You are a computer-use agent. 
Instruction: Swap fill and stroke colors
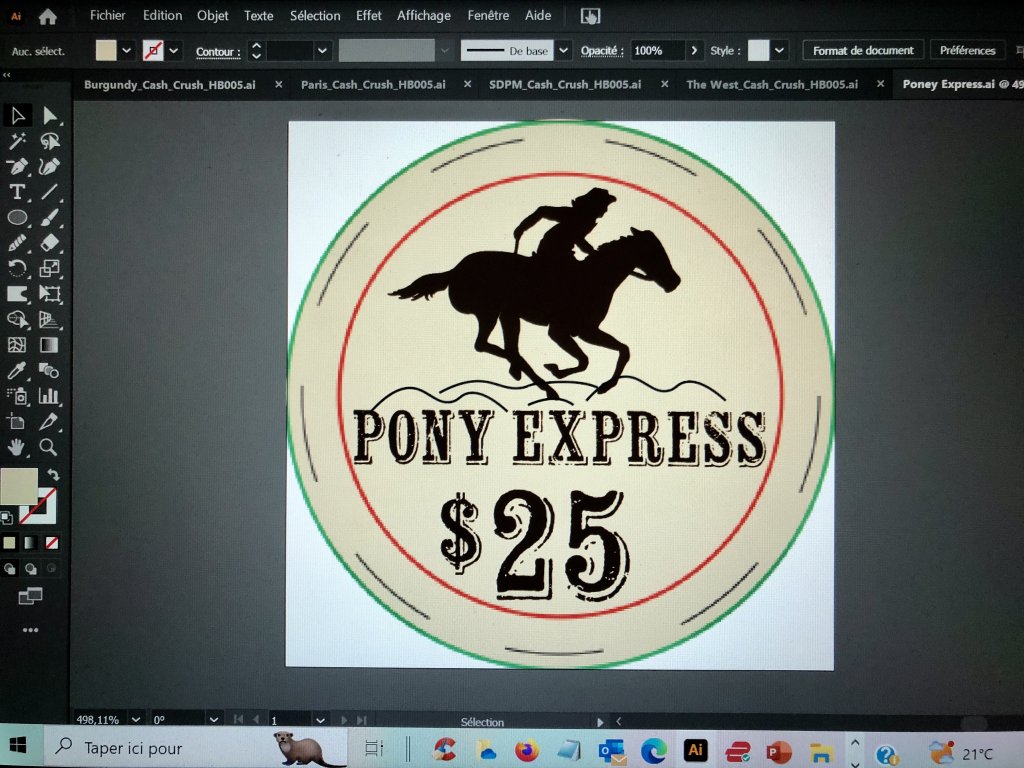point(53,475)
